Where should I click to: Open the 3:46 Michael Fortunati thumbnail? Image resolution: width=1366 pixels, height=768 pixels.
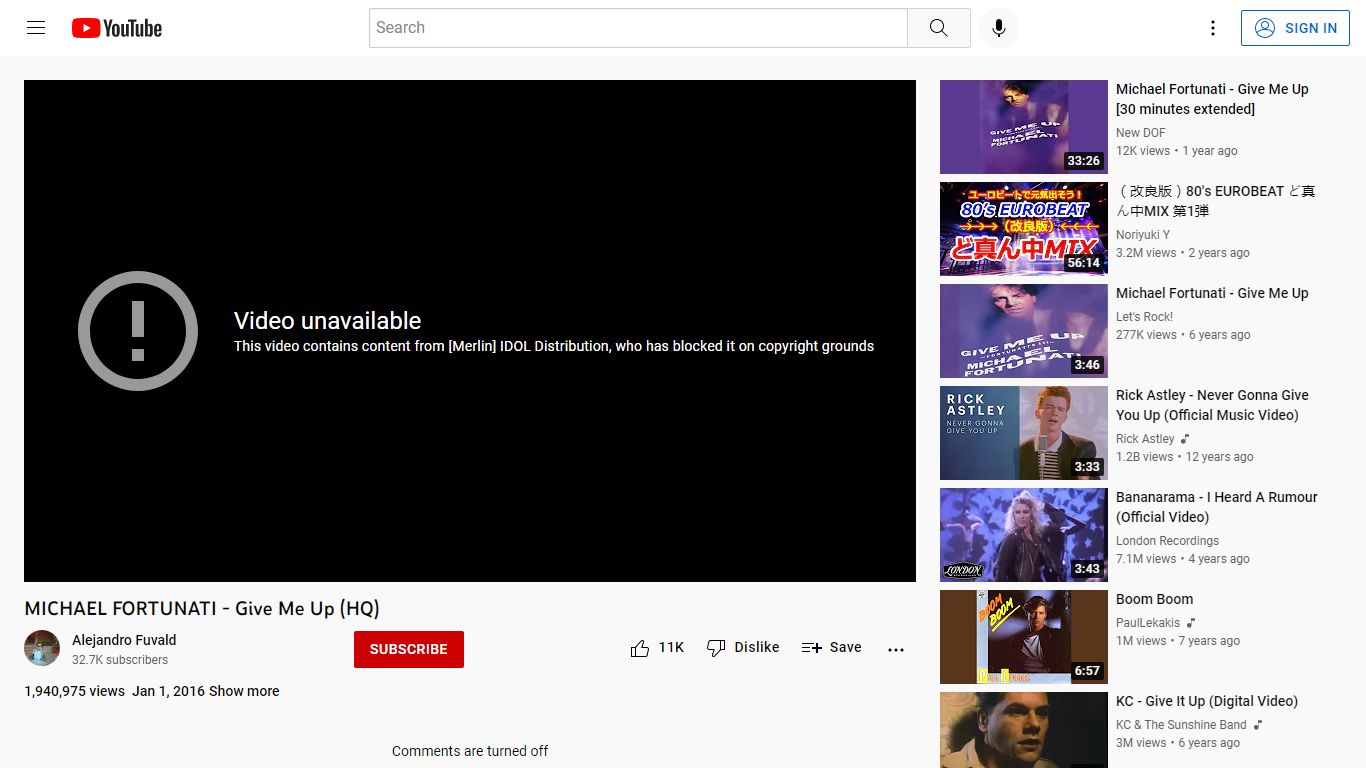tap(1024, 331)
